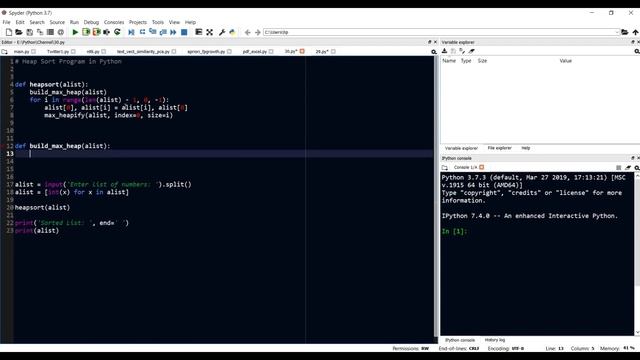Click the debug Step return icon
The image size is (640, 360).
click(x=163, y=32)
